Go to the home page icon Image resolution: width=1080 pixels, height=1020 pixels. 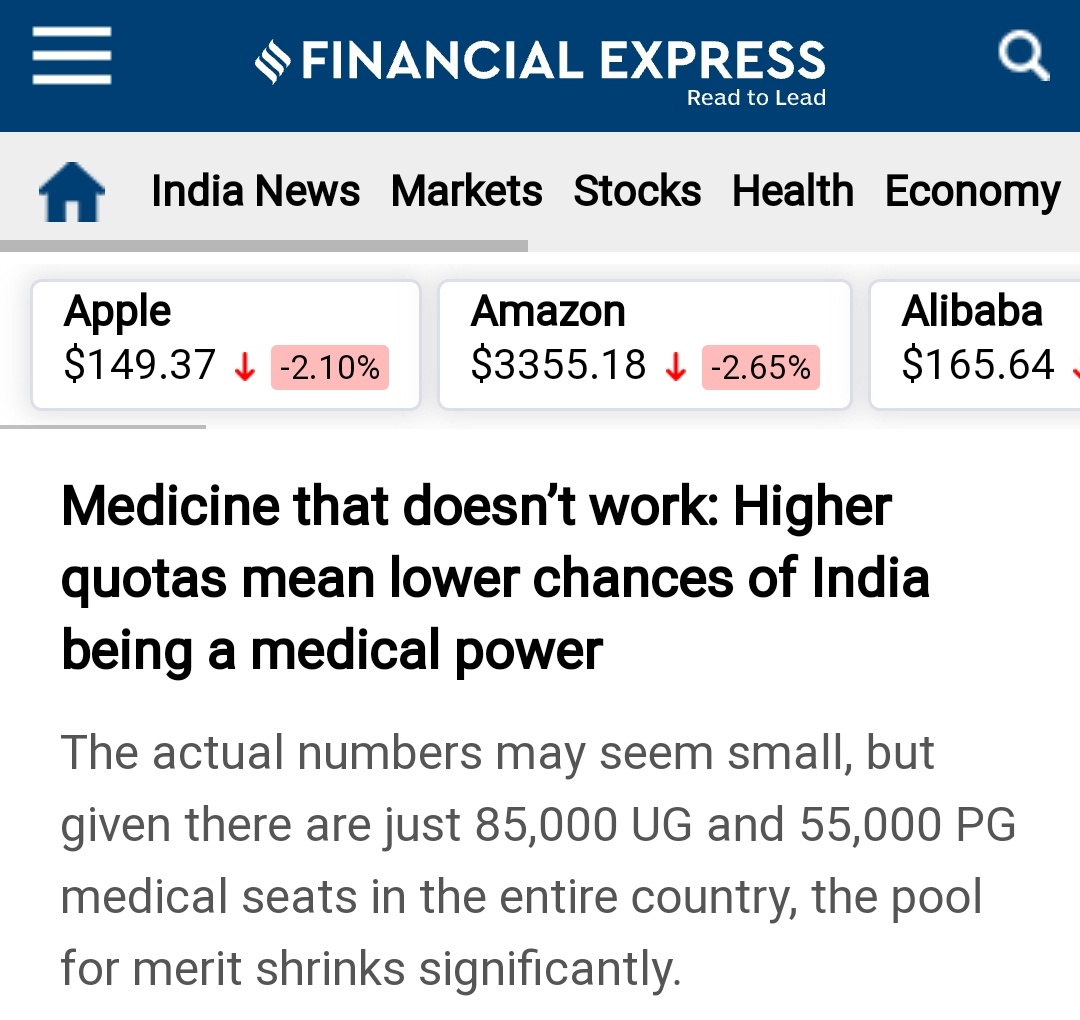72,191
